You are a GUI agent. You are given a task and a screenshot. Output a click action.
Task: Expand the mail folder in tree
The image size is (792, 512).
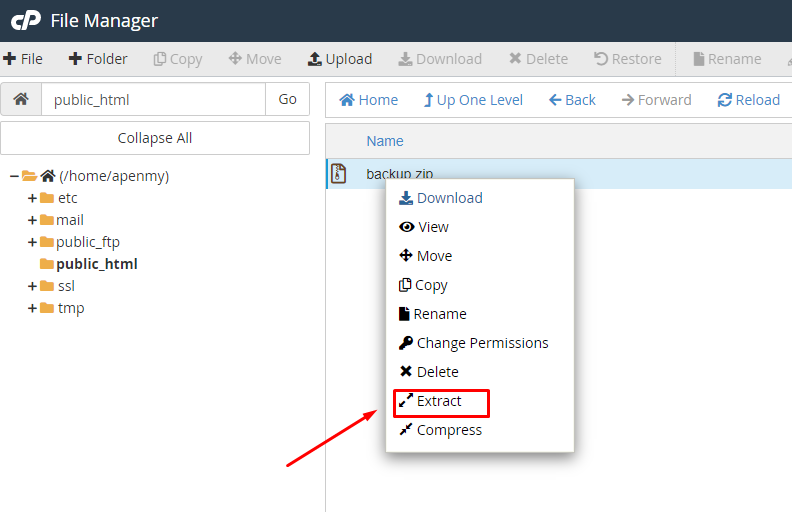(x=32, y=220)
